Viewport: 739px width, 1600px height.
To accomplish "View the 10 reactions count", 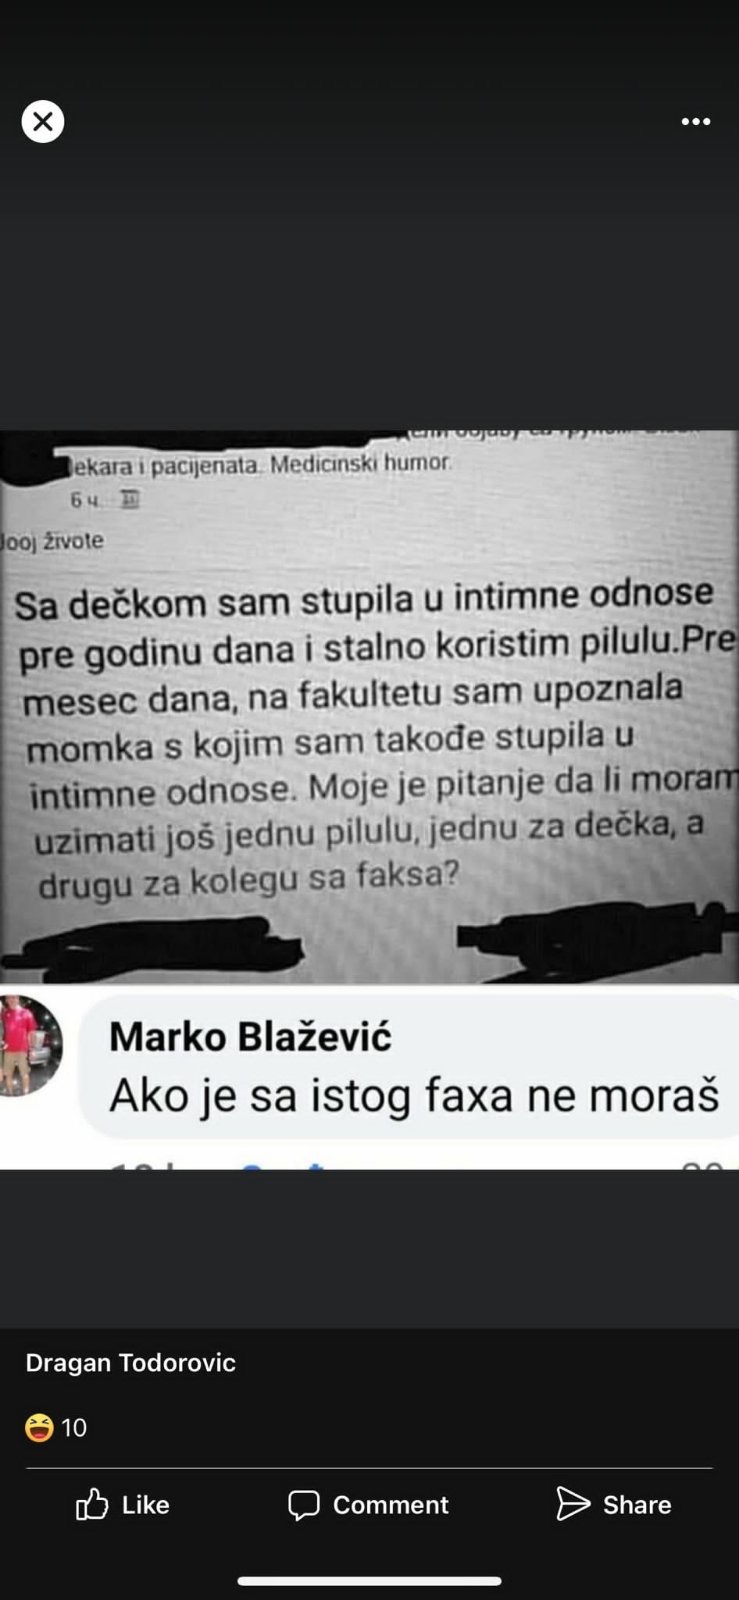I will pos(74,1427).
